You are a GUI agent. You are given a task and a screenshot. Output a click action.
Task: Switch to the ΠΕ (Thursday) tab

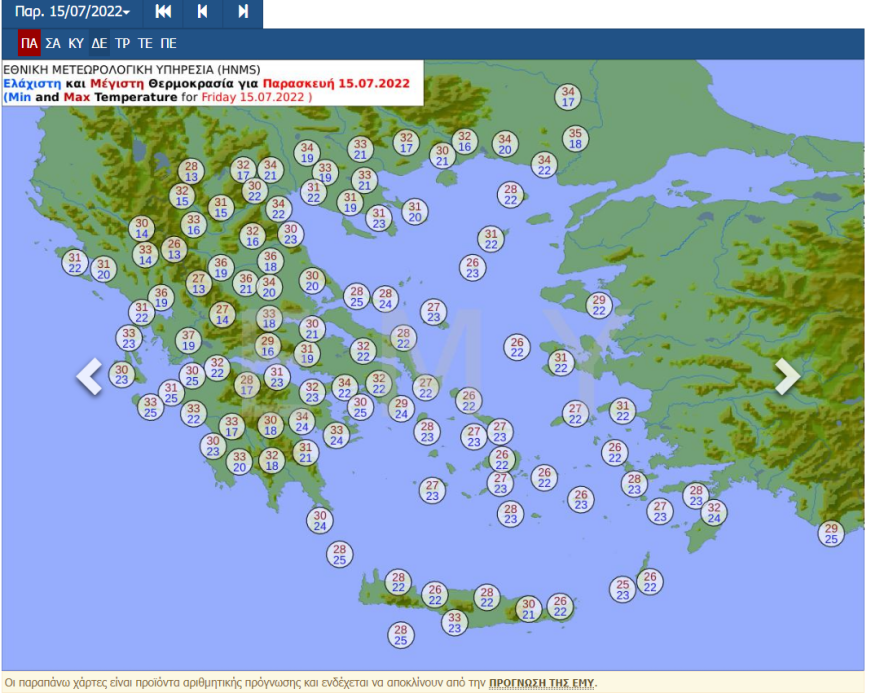tap(168, 43)
